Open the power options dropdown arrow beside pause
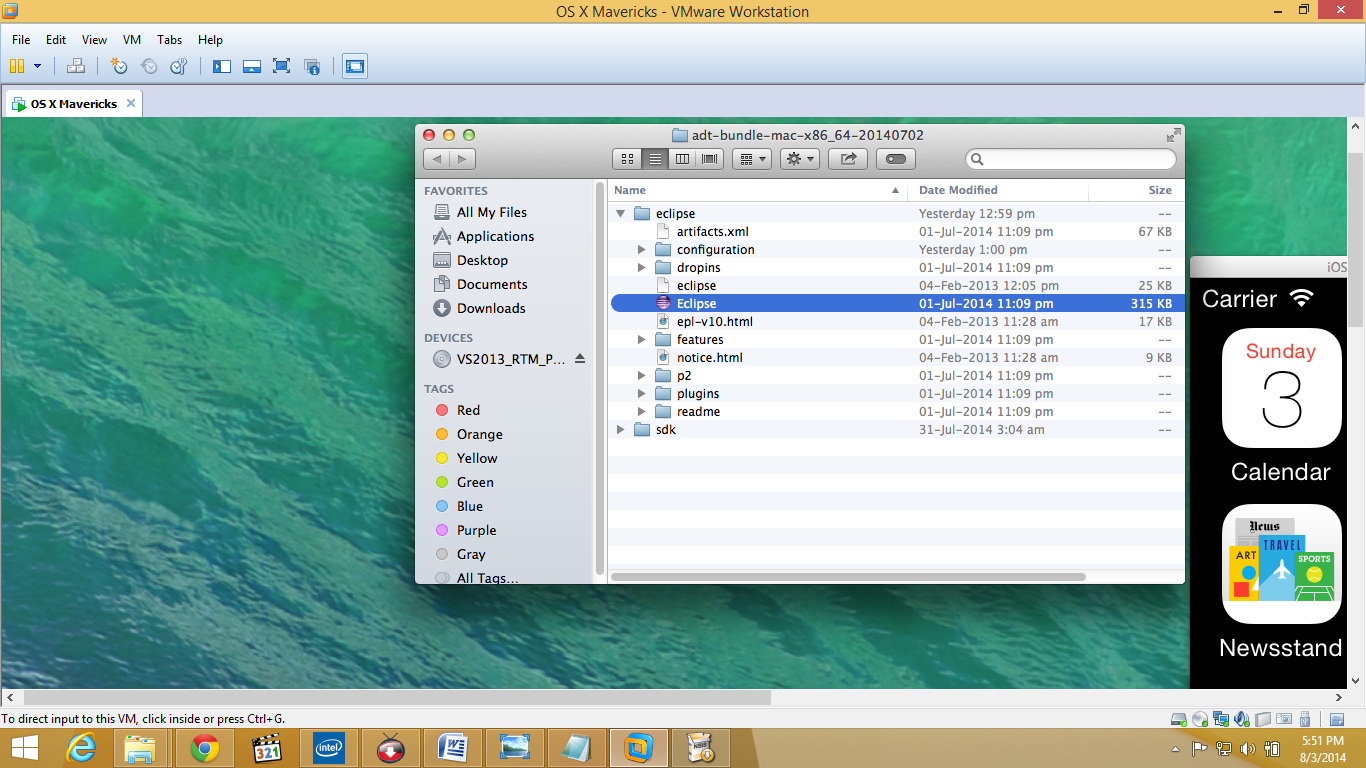Image resolution: width=1366 pixels, height=768 pixels. click(38, 66)
